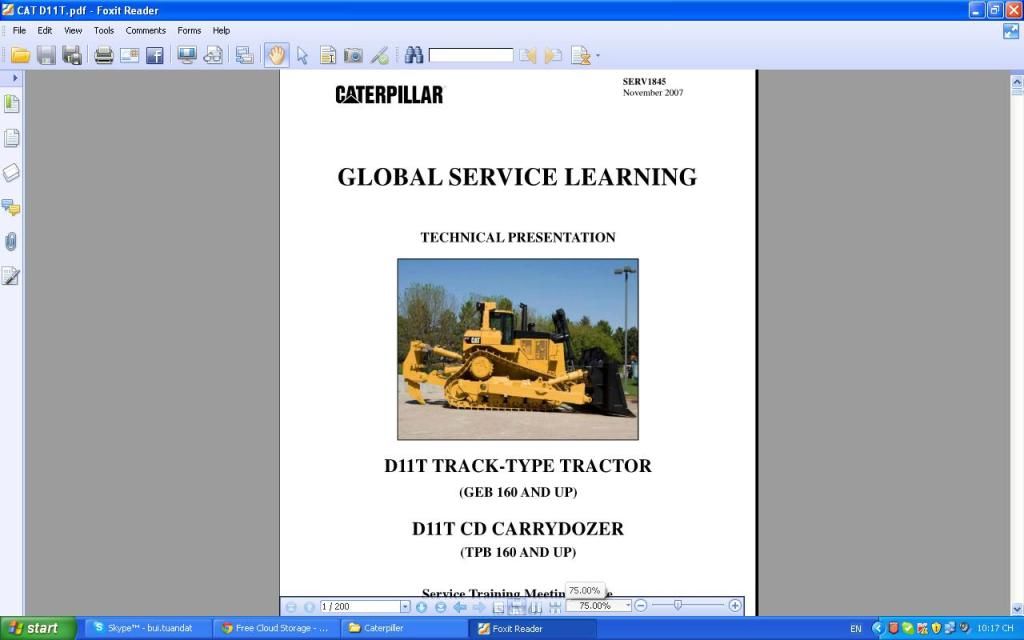Click the CATERPILLAR logo on the page
This screenshot has width=1024, height=640.
point(389,95)
